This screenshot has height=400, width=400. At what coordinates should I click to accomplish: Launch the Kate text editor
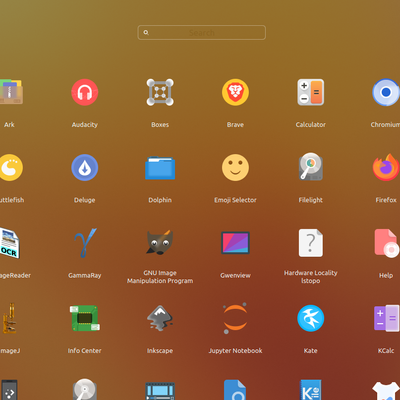[x=311, y=318]
